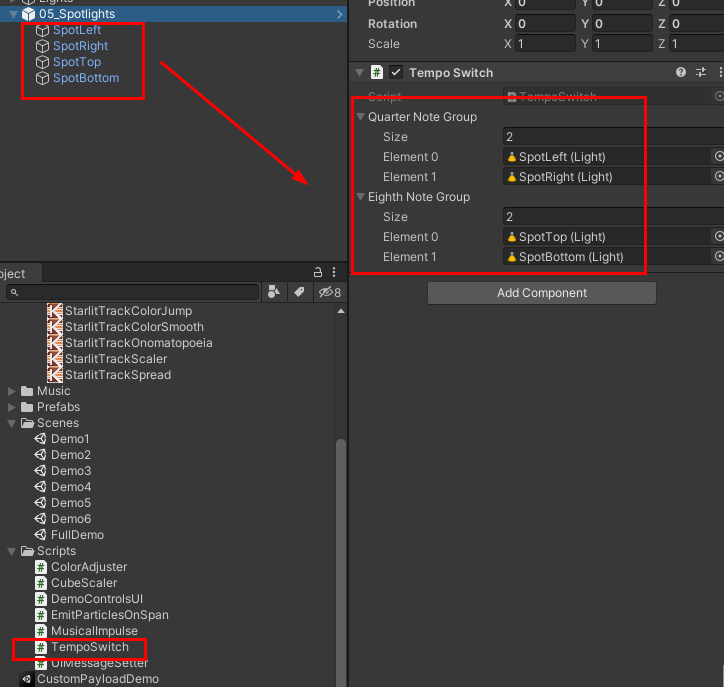This screenshot has height=687, width=724.
Task: Select the EmitParticlesOnSpan script
Action: pos(110,615)
